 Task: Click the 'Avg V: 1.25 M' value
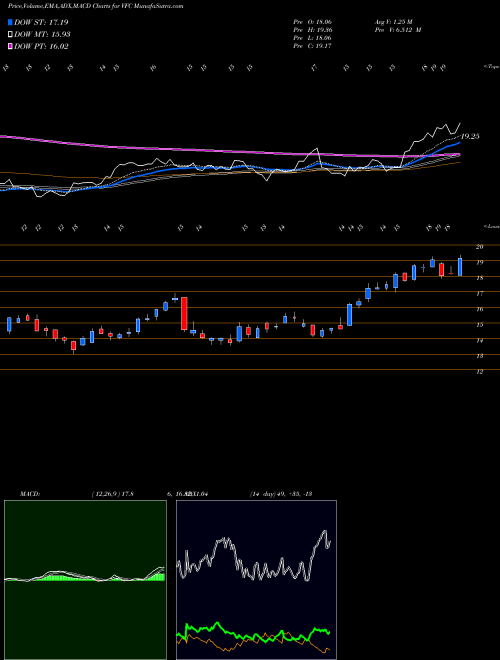coord(395,21)
